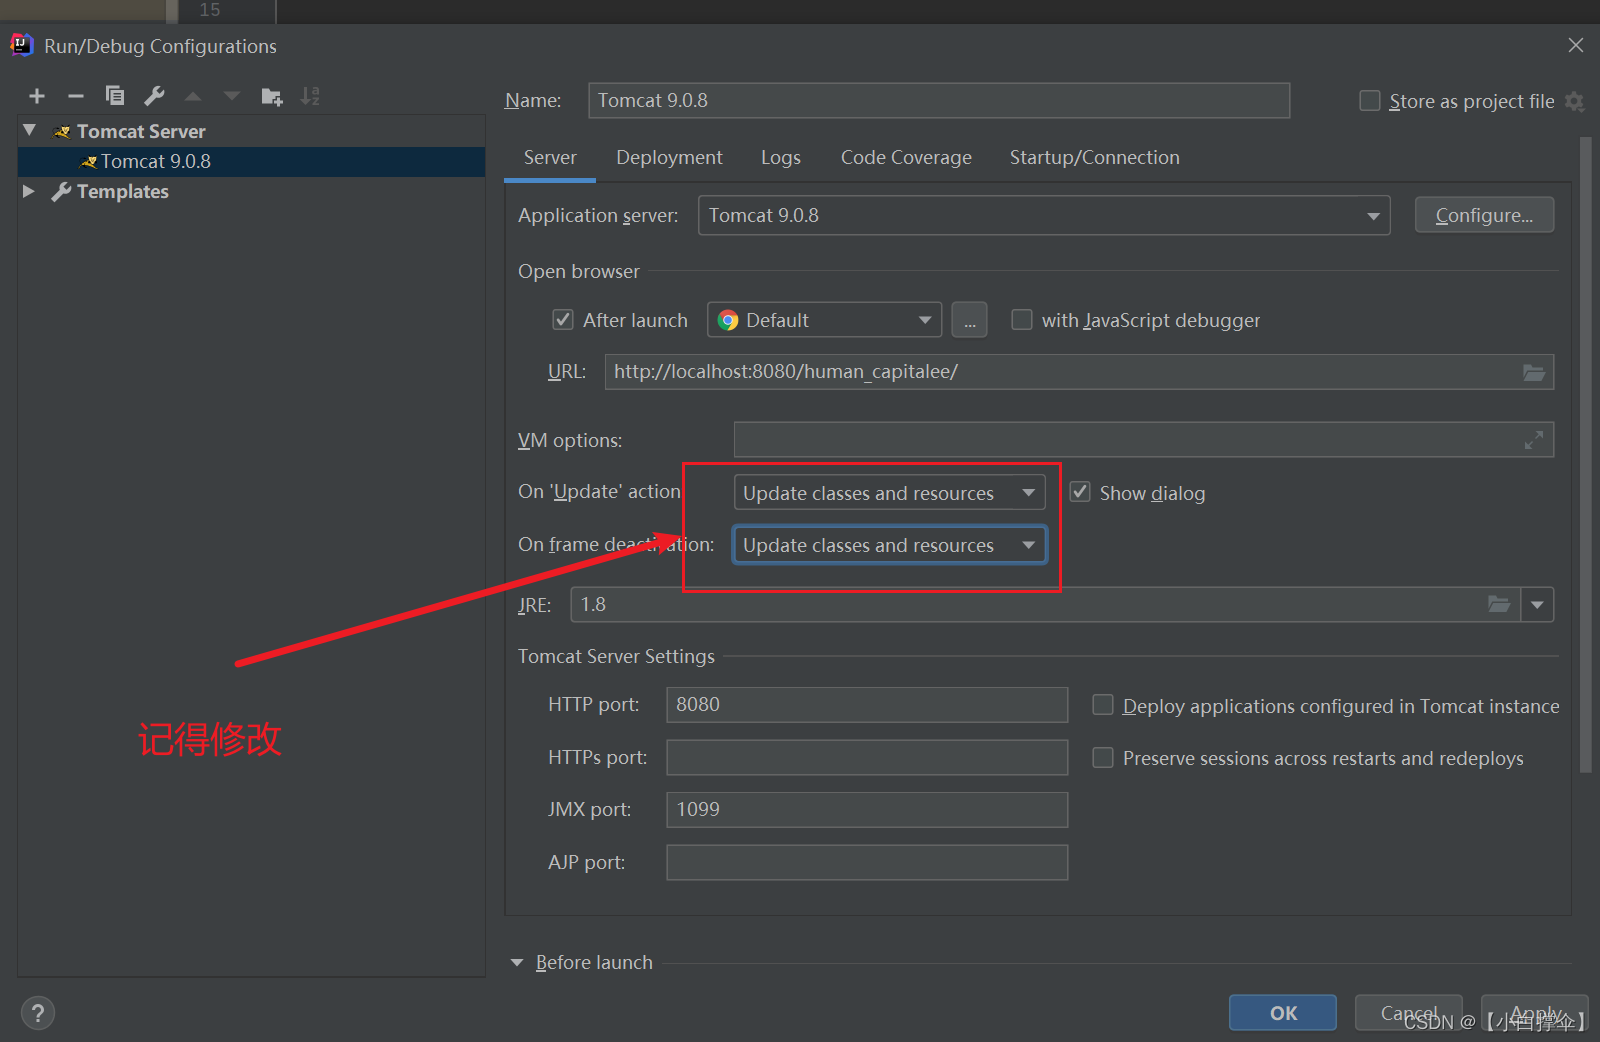Click the URL field folder browse icon
The image size is (1600, 1042).
pyautogui.click(x=1534, y=372)
